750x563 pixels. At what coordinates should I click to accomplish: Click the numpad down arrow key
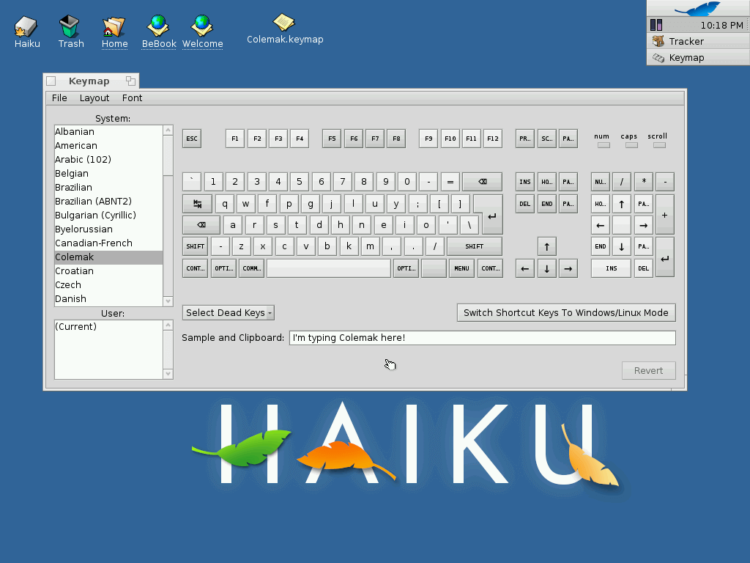coord(621,247)
